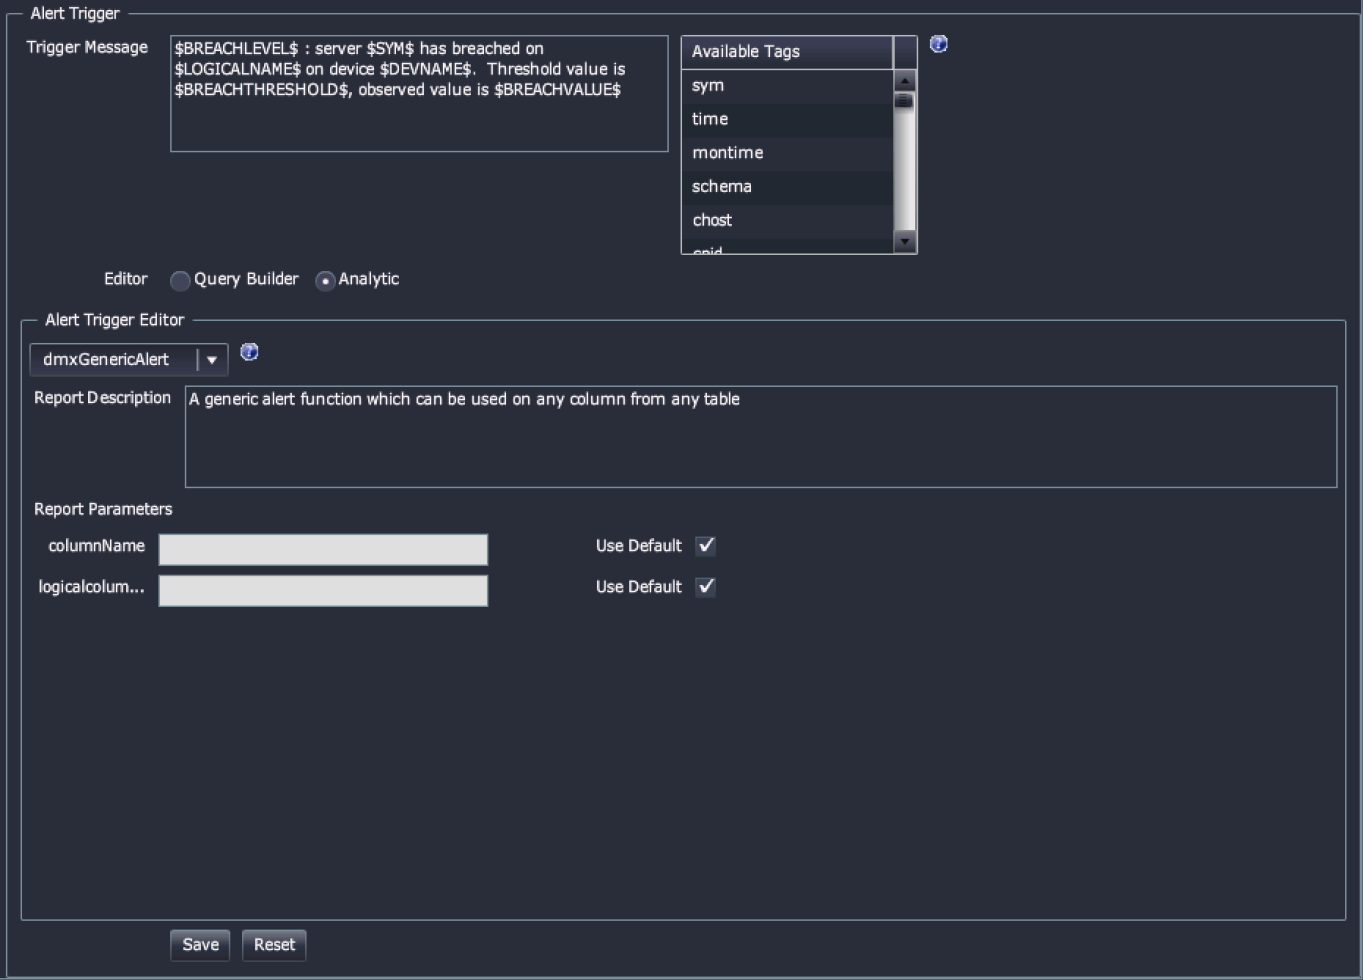Open help icon beside Available Tags
Image resolution: width=1363 pixels, height=980 pixels.
pyautogui.click(x=938, y=44)
